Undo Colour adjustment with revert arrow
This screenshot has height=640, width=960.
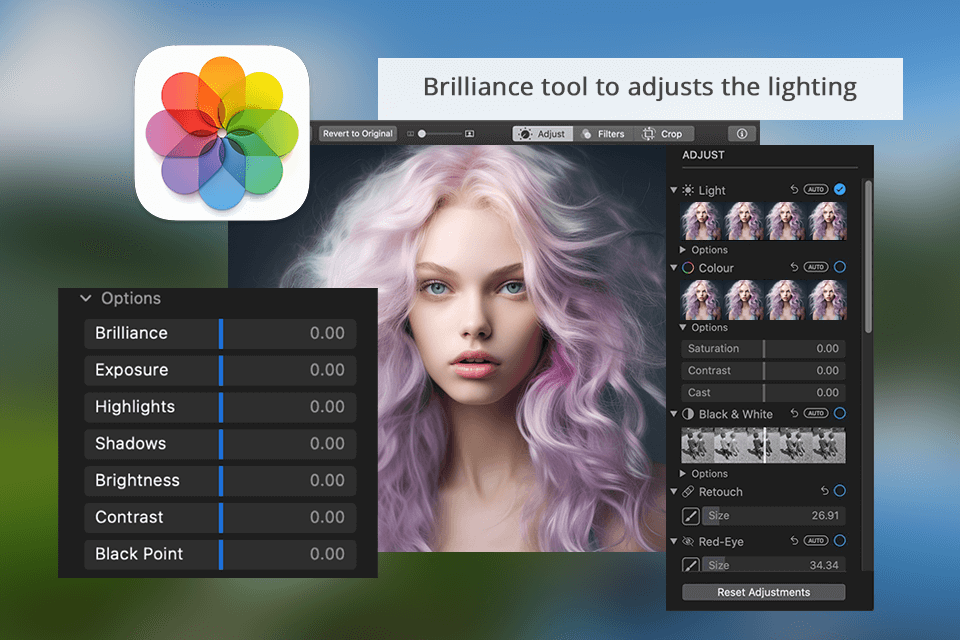(794, 267)
